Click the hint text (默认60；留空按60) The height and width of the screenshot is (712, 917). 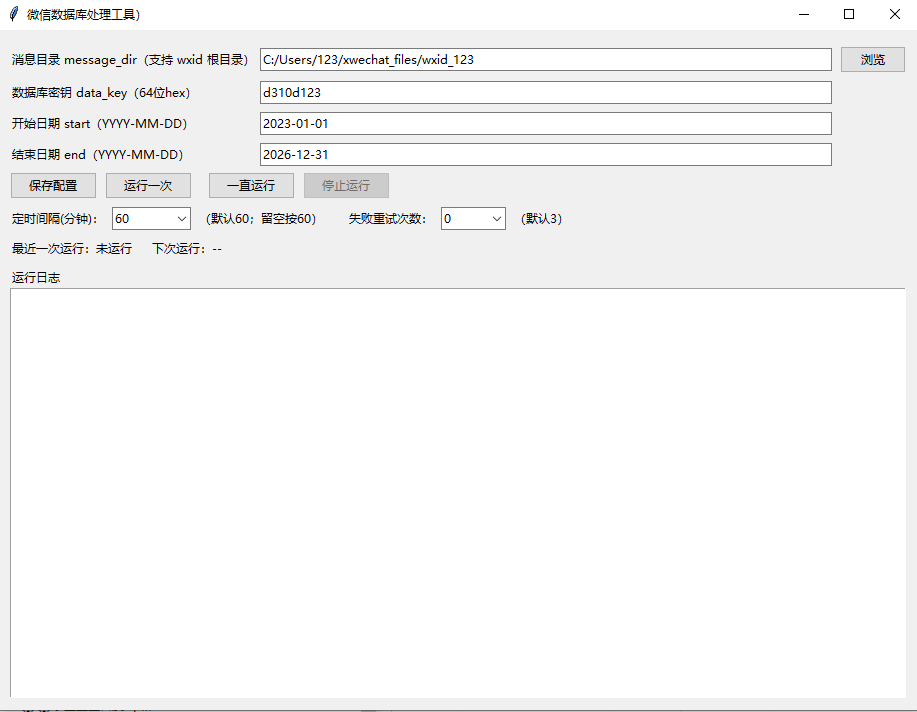(261, 219)
